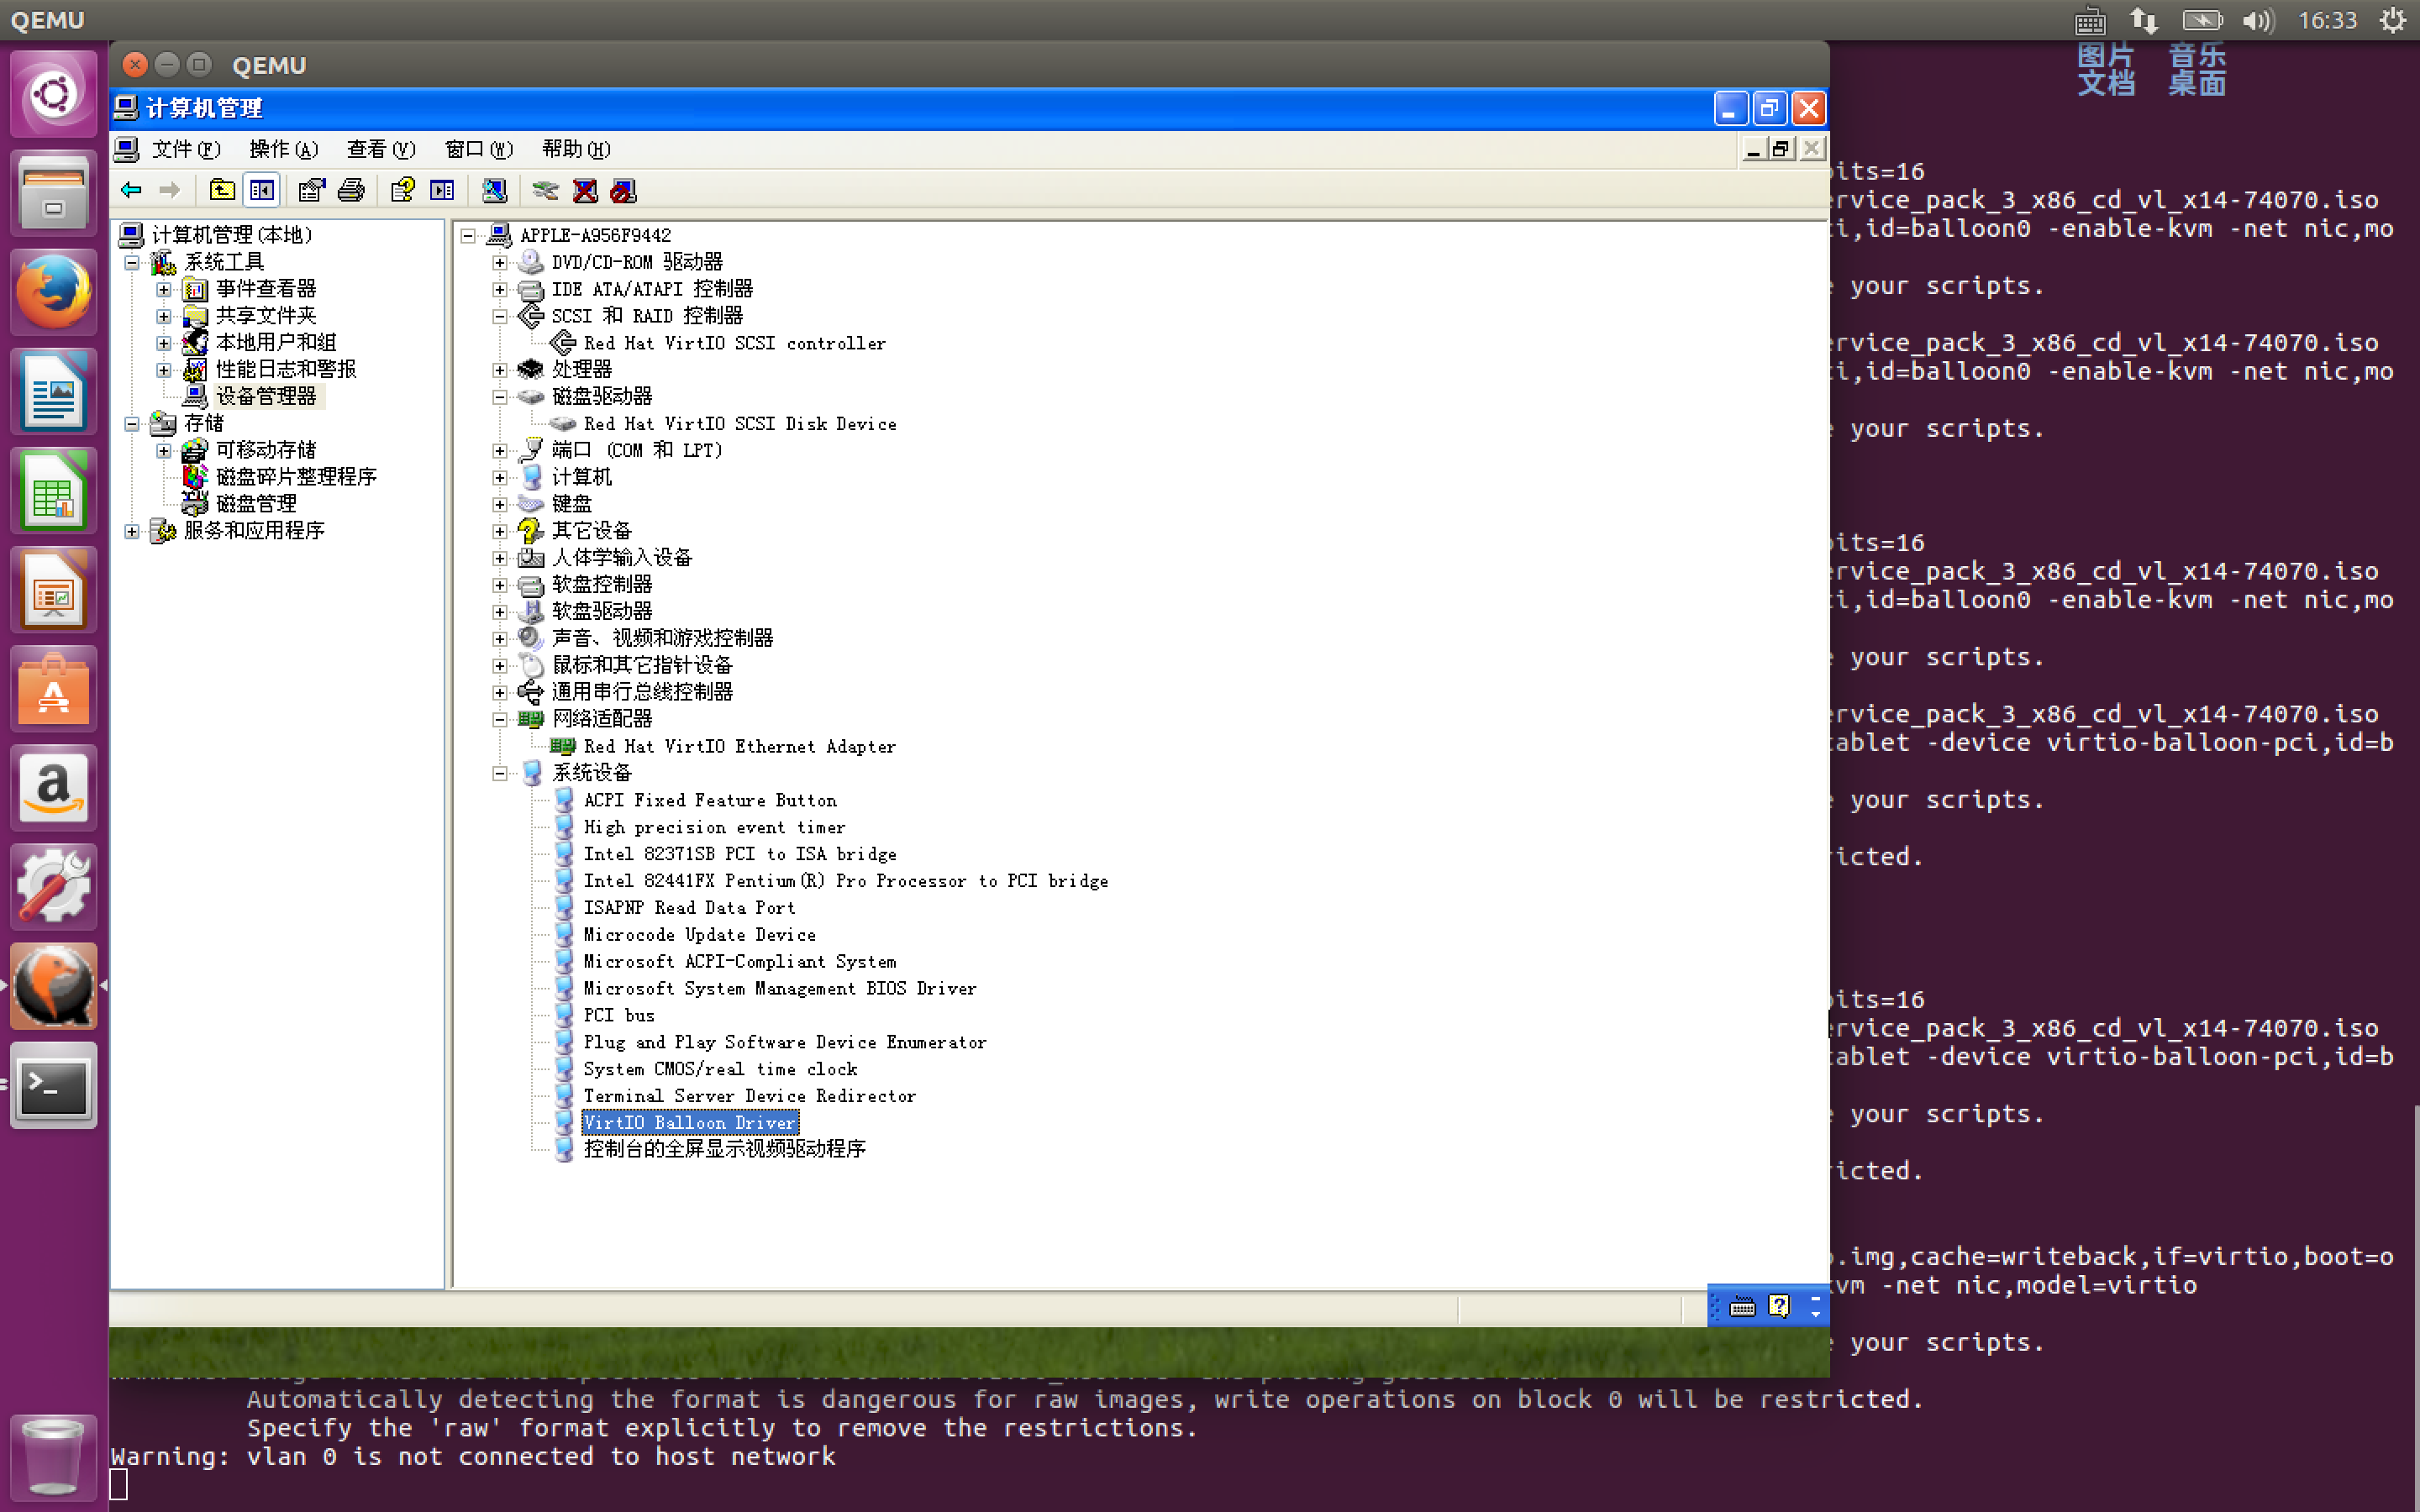Select PCI bus device entry
The width and height of the screenshot is (2420, 1512).
[x=618, y=1015]
